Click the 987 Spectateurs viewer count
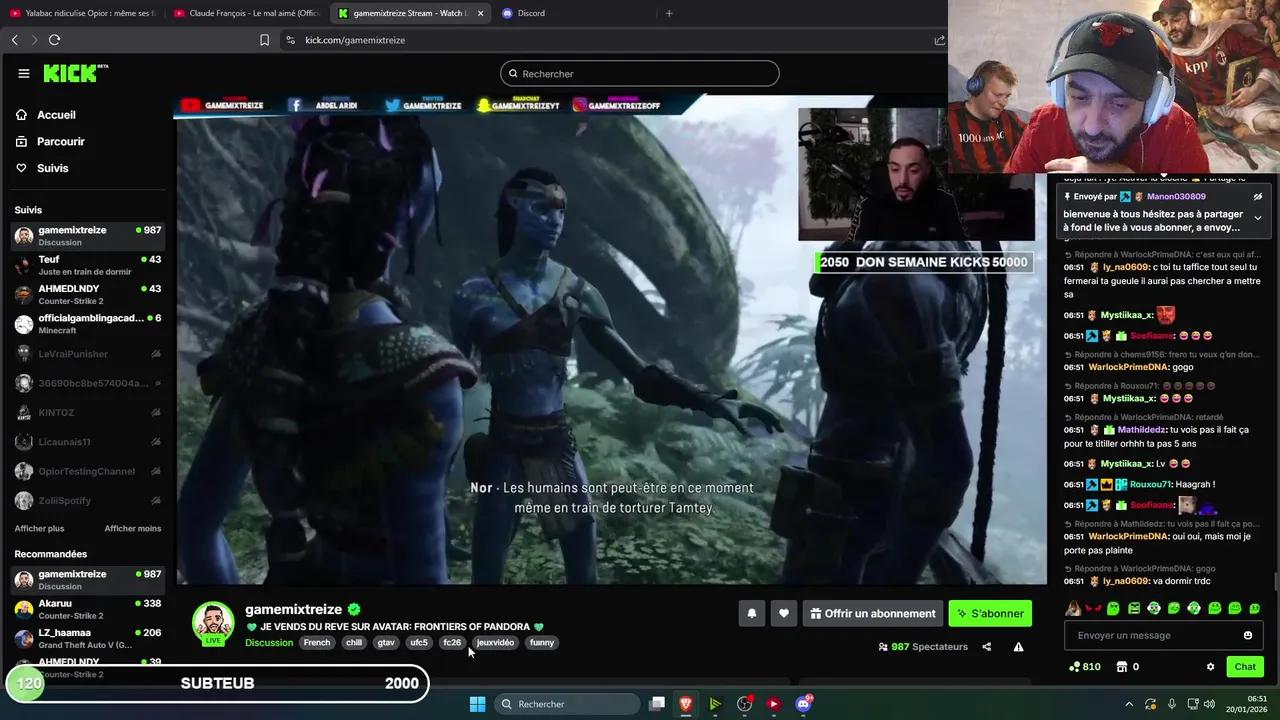 (923, 647)
